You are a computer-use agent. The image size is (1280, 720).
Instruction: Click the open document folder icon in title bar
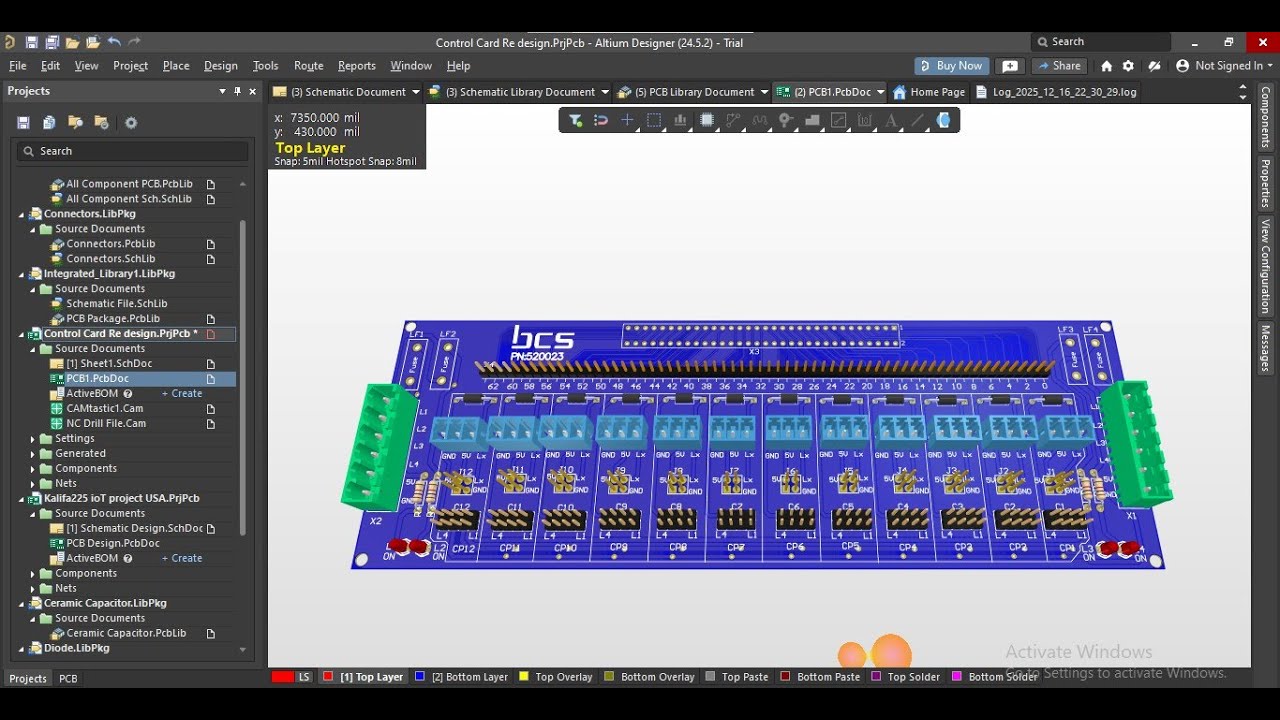(72, 42)
